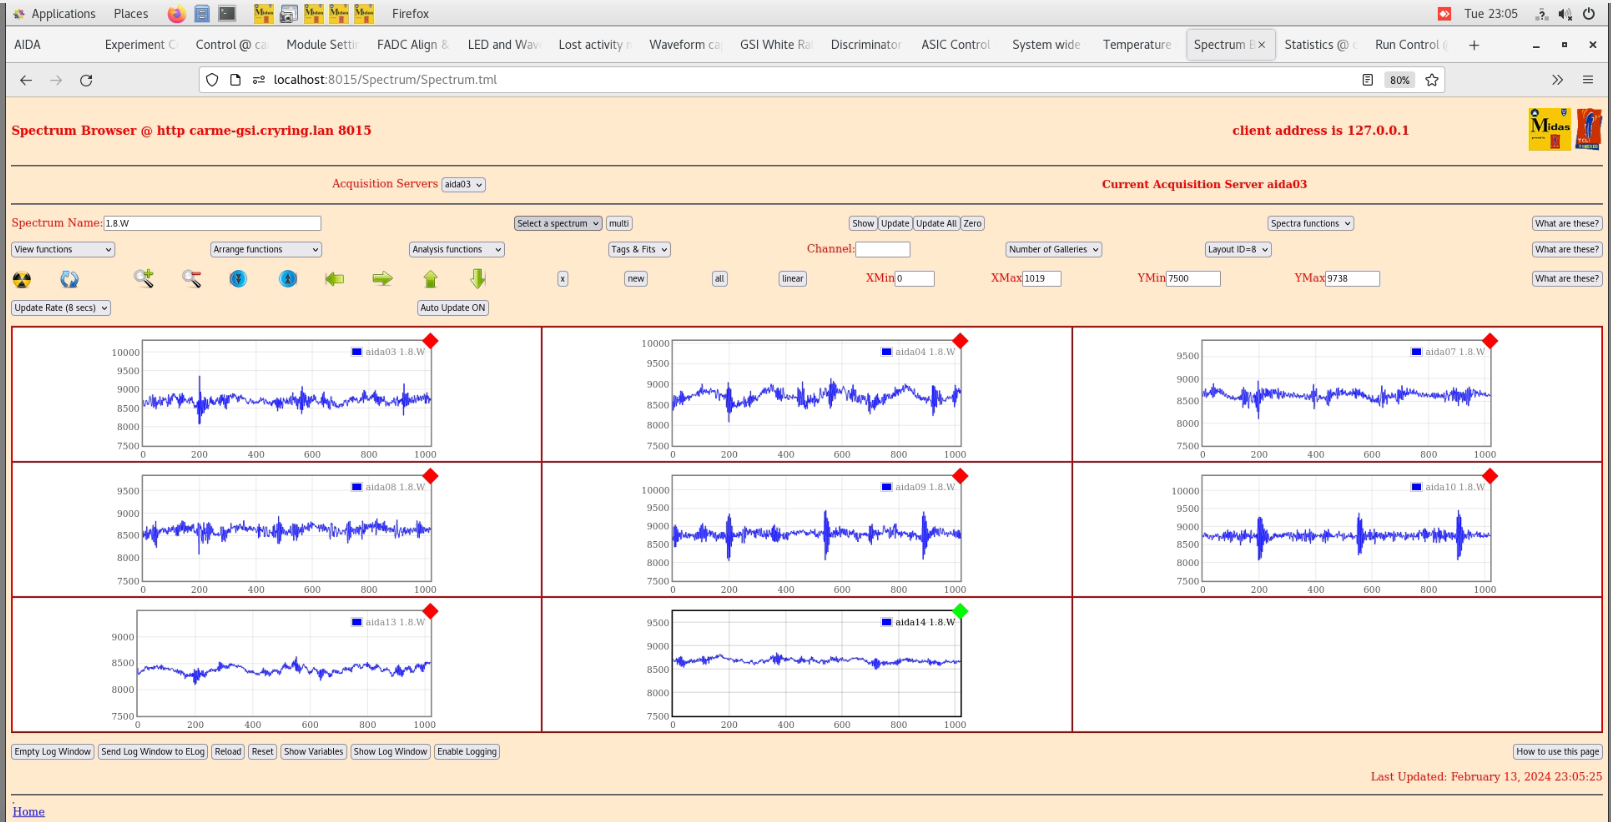Toggle the Auto Update ON button
Viewport: 1611px width, 822px height.
(x=453, y=308)
